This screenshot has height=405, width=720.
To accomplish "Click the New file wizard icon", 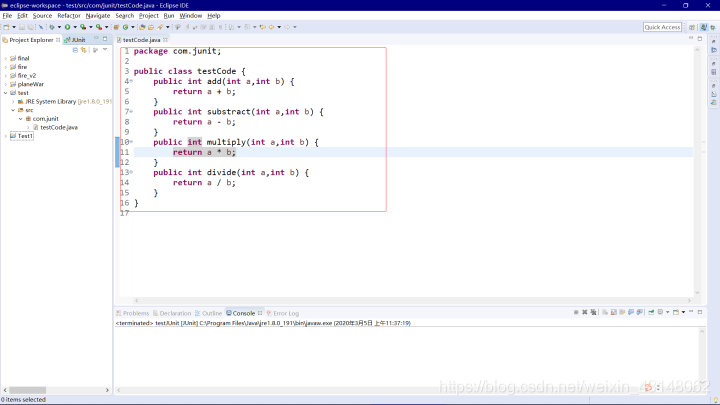I will 6,27.
